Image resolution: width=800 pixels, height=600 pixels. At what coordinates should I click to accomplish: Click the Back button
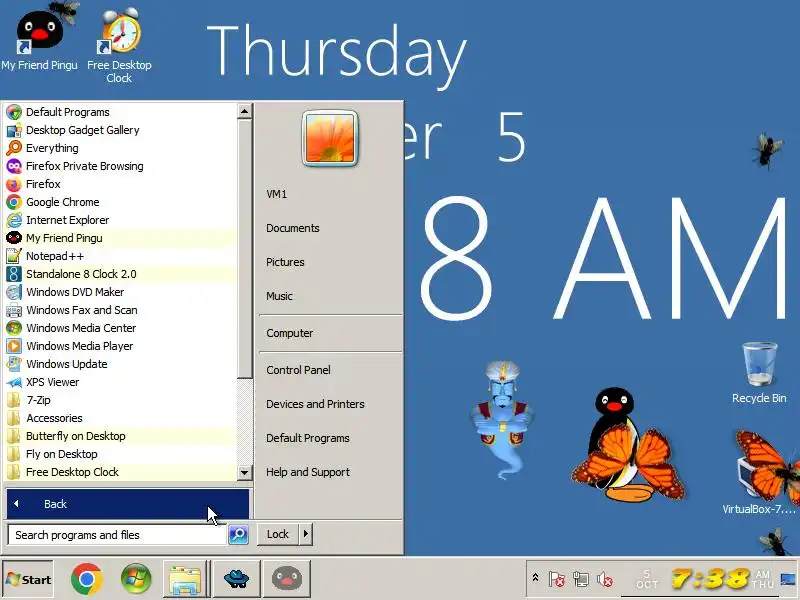[128, 504]
